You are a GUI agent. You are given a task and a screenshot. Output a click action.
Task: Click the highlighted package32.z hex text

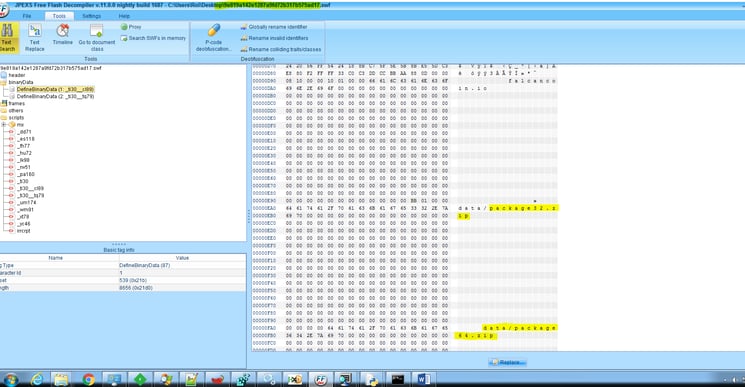click(524, 208)
